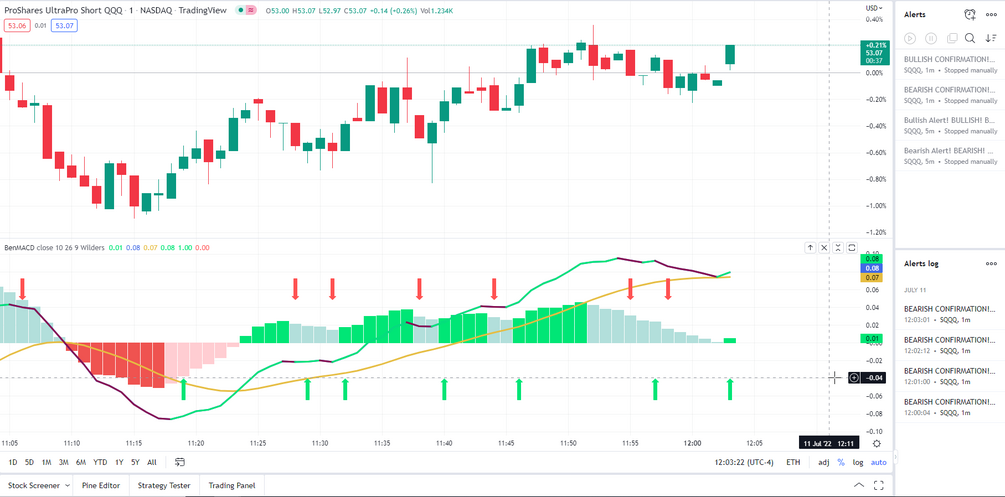Image resolution: width=1005 pixels, height=497 pixels.
Task: Click the green 0.01 histogram value tag
Action: [873, 338]
